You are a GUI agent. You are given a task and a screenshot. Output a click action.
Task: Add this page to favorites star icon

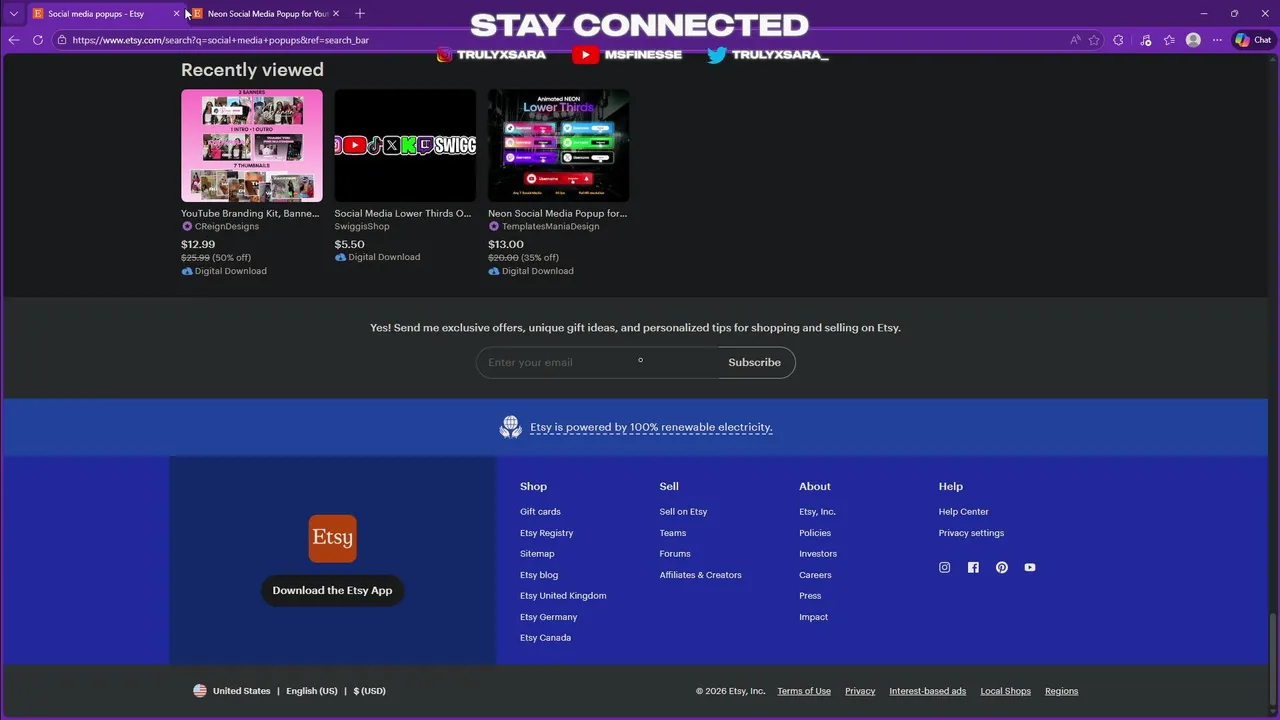click(1094, 40)
